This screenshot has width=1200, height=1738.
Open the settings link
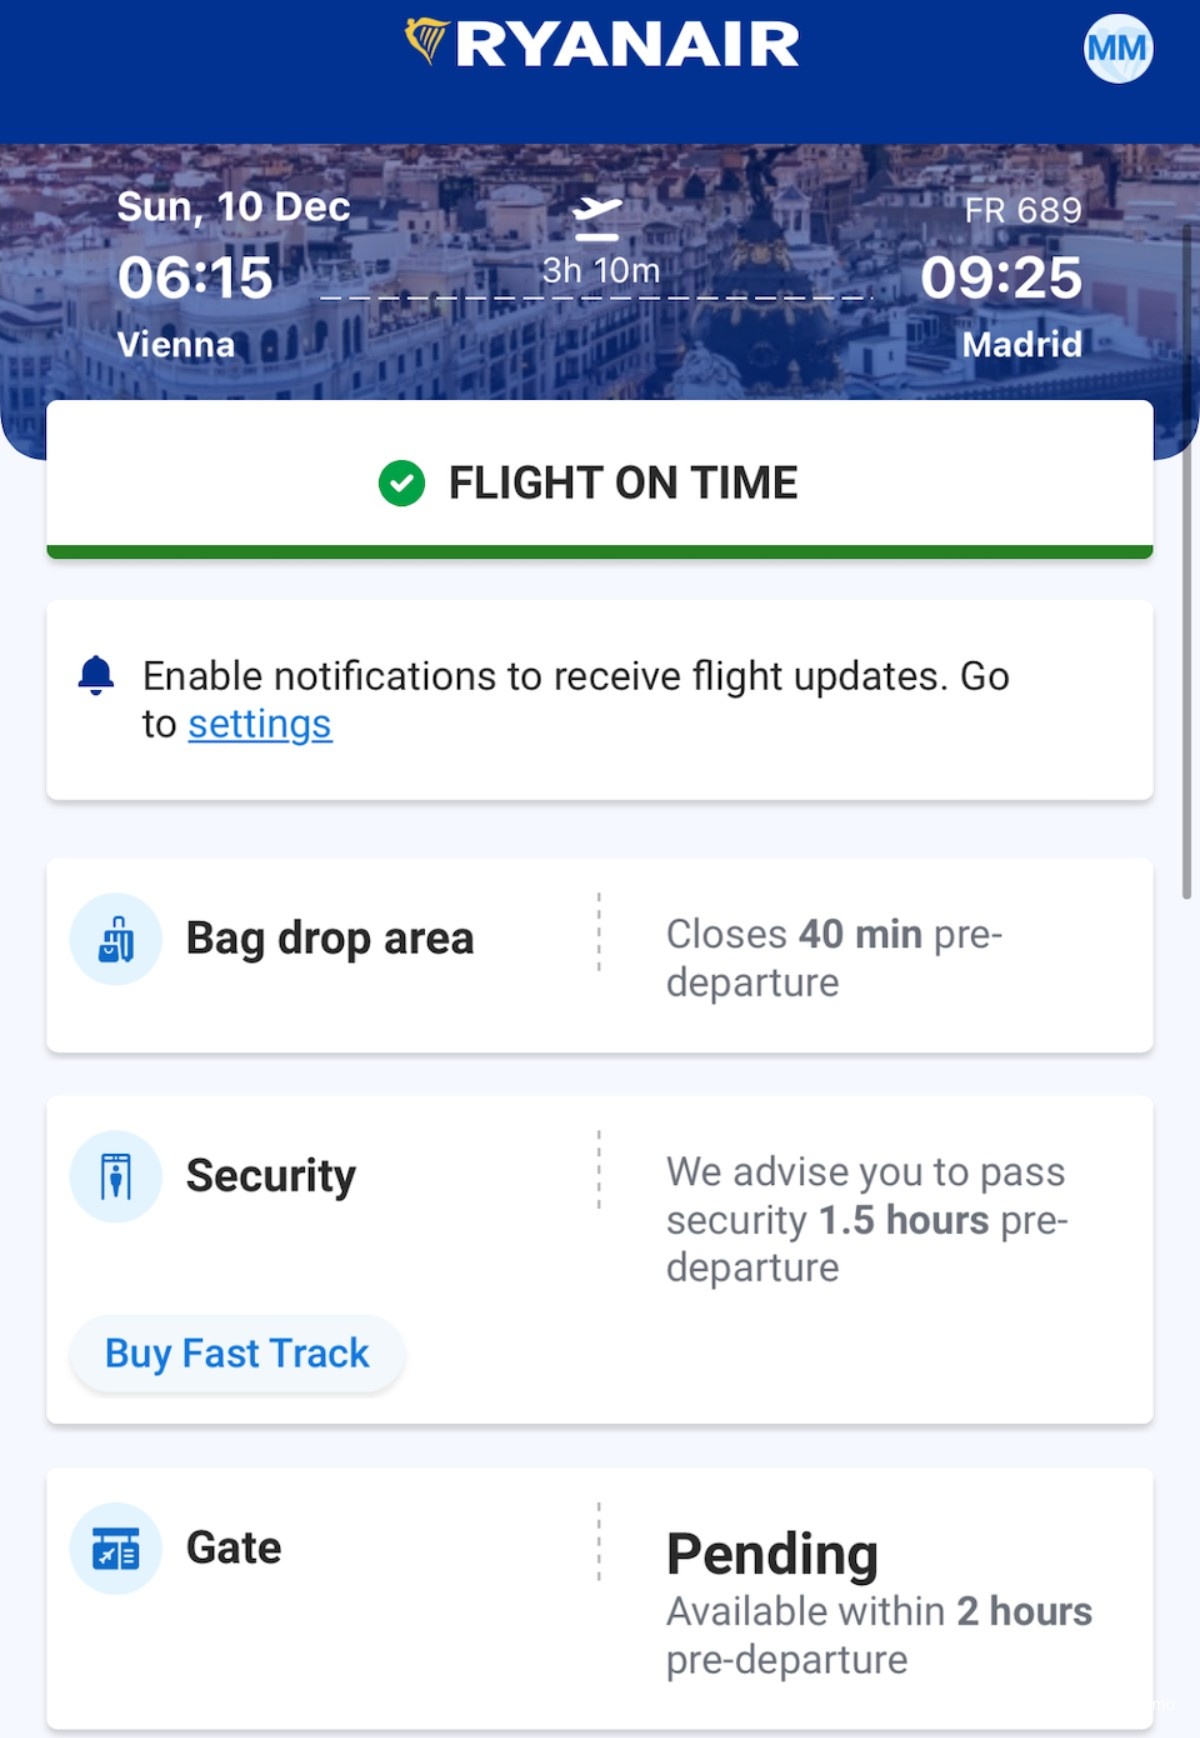point(260,724)
